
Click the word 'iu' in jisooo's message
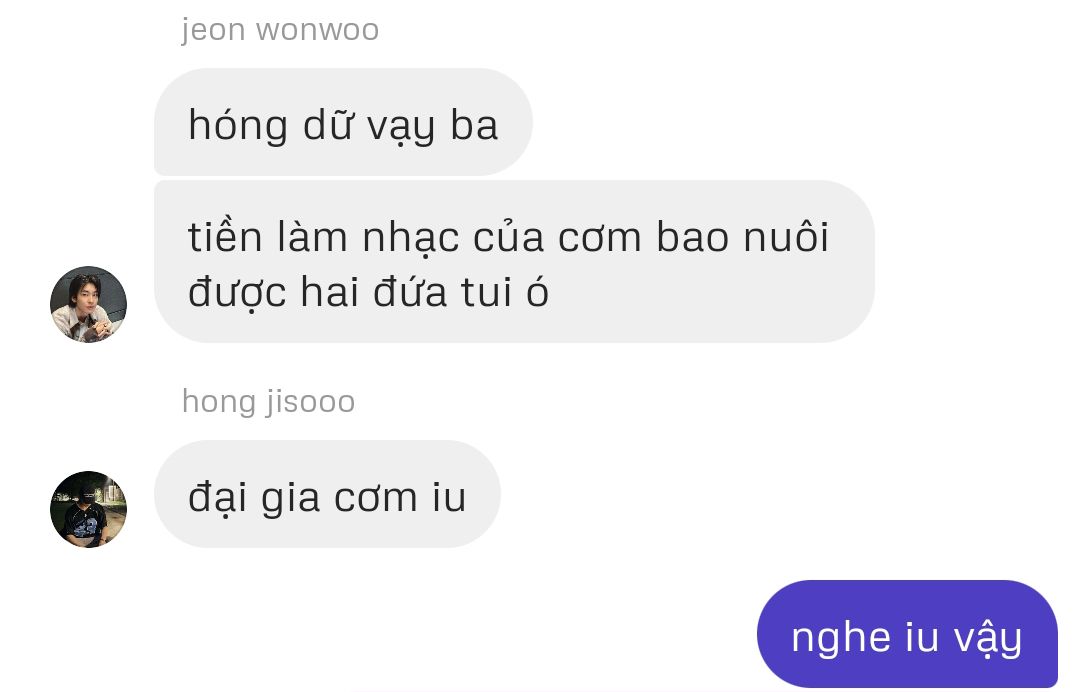coord(450,497)
